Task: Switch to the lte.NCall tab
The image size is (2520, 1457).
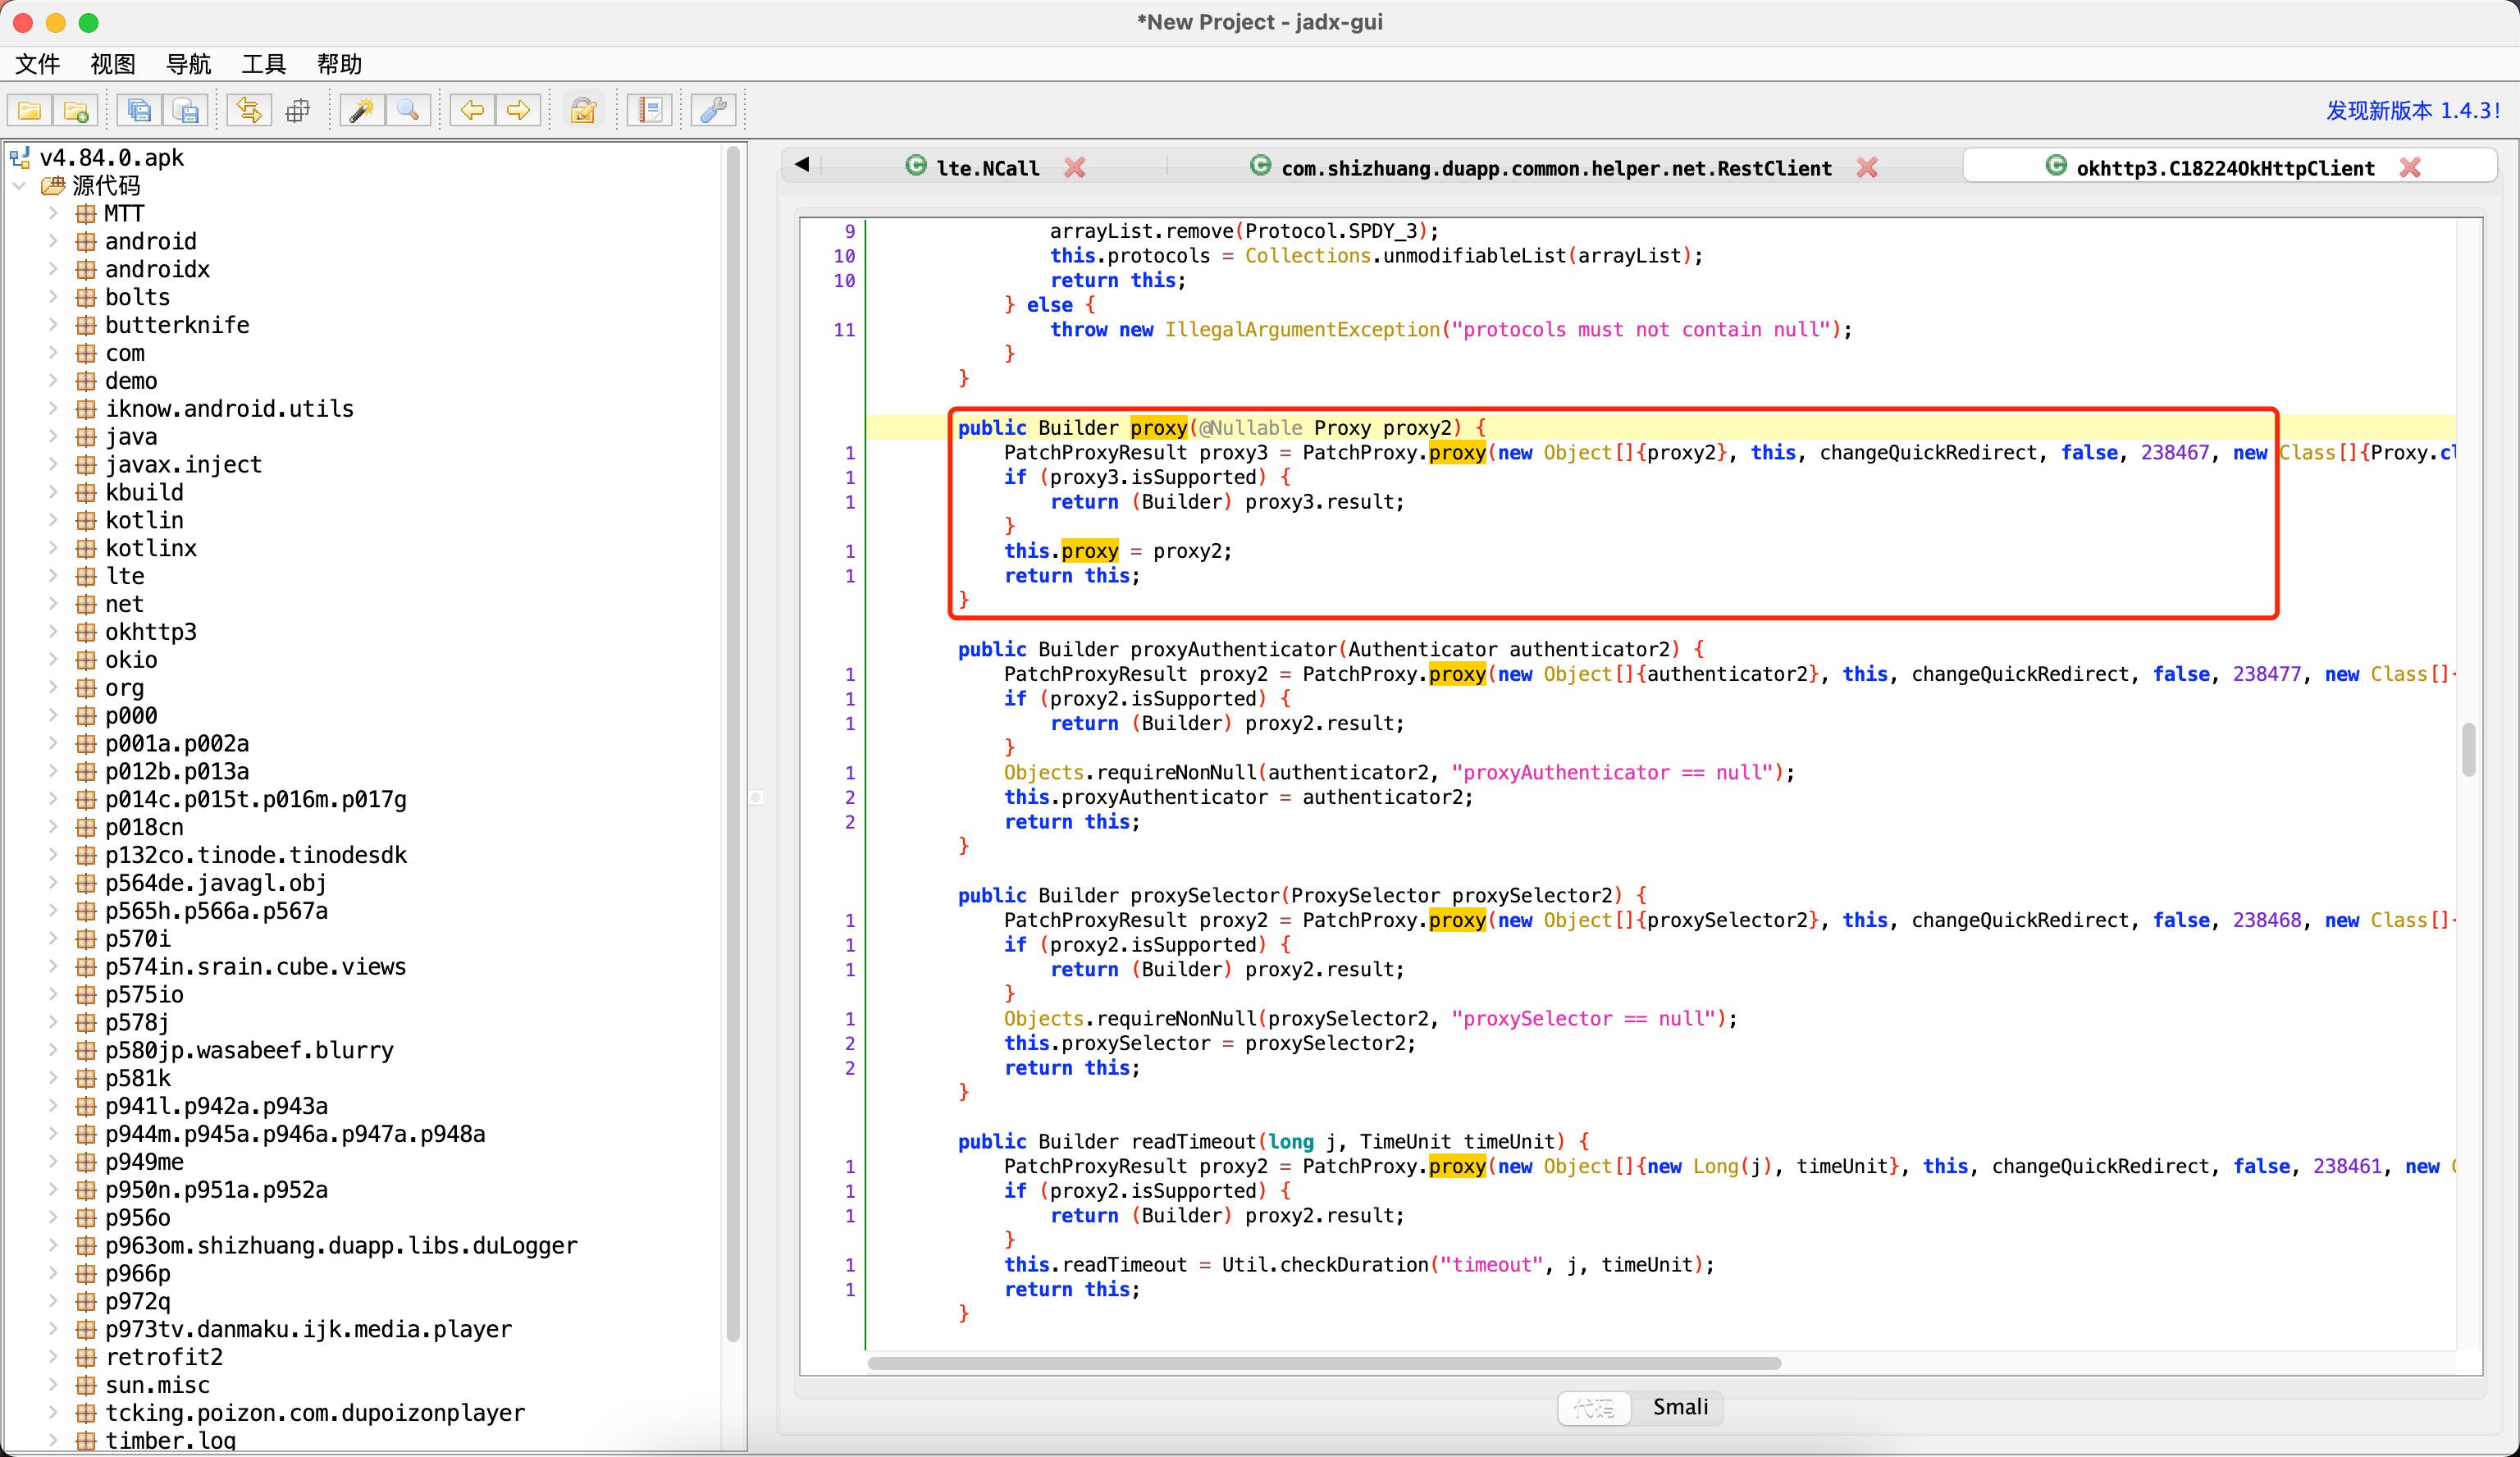Action: (986, 168)
